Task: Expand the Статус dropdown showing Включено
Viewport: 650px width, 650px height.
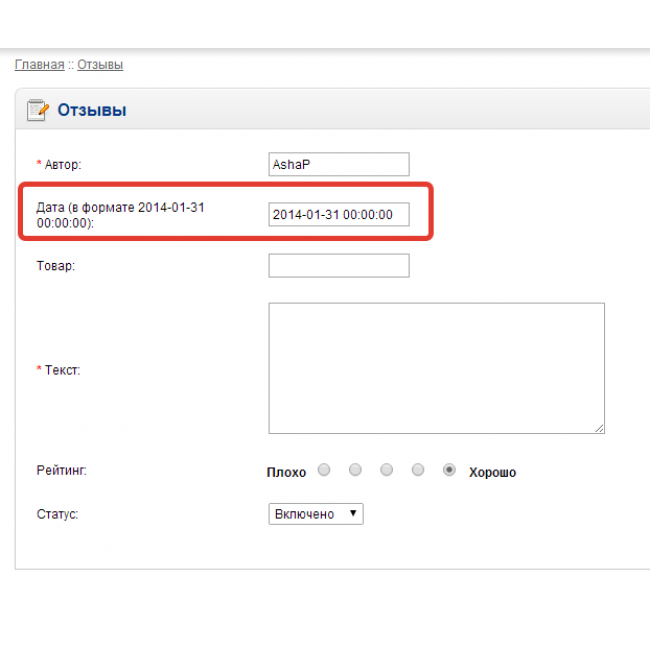Action: click(x=316, y=514)
